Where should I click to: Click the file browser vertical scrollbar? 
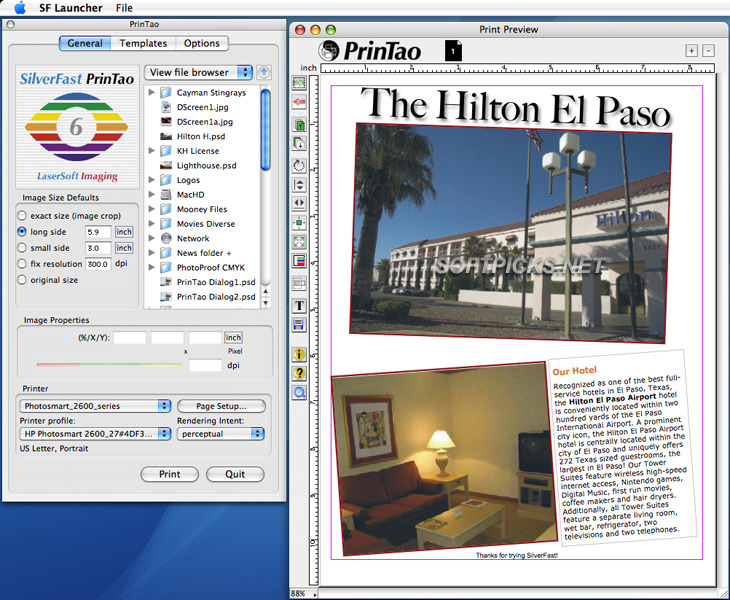tap(266, 130)
